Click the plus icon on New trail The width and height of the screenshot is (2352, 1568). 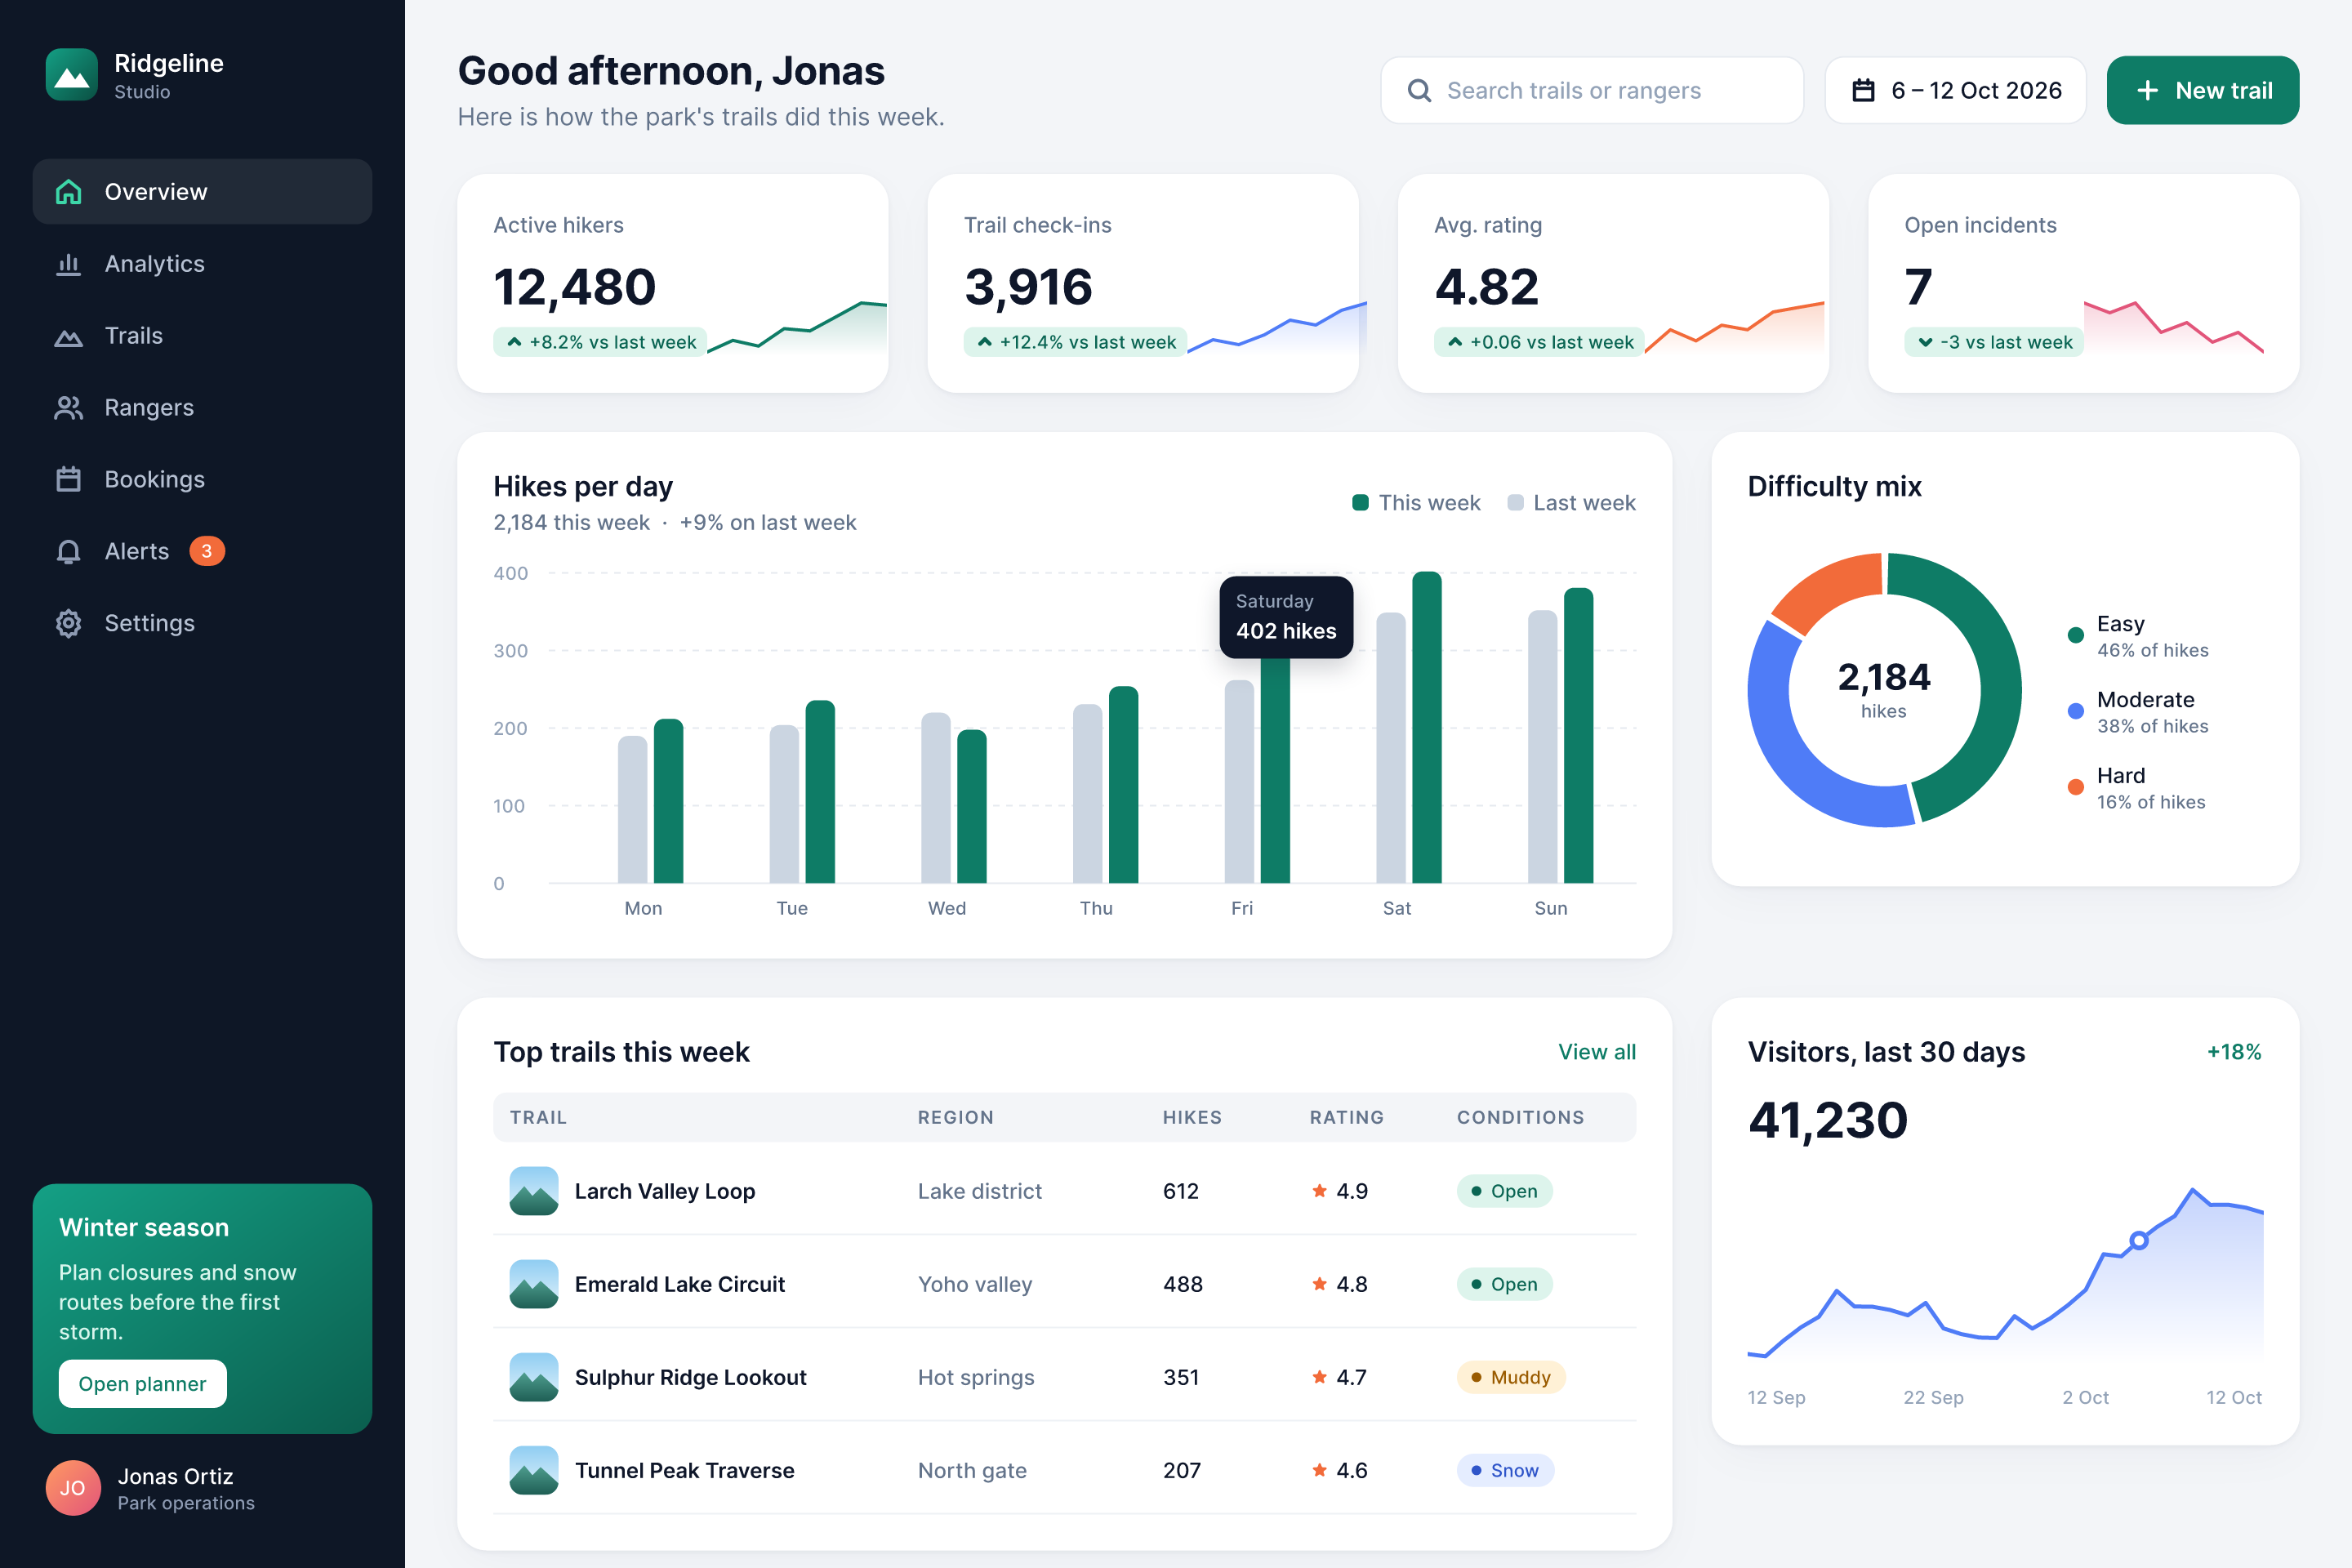[x=2147, y=90]
